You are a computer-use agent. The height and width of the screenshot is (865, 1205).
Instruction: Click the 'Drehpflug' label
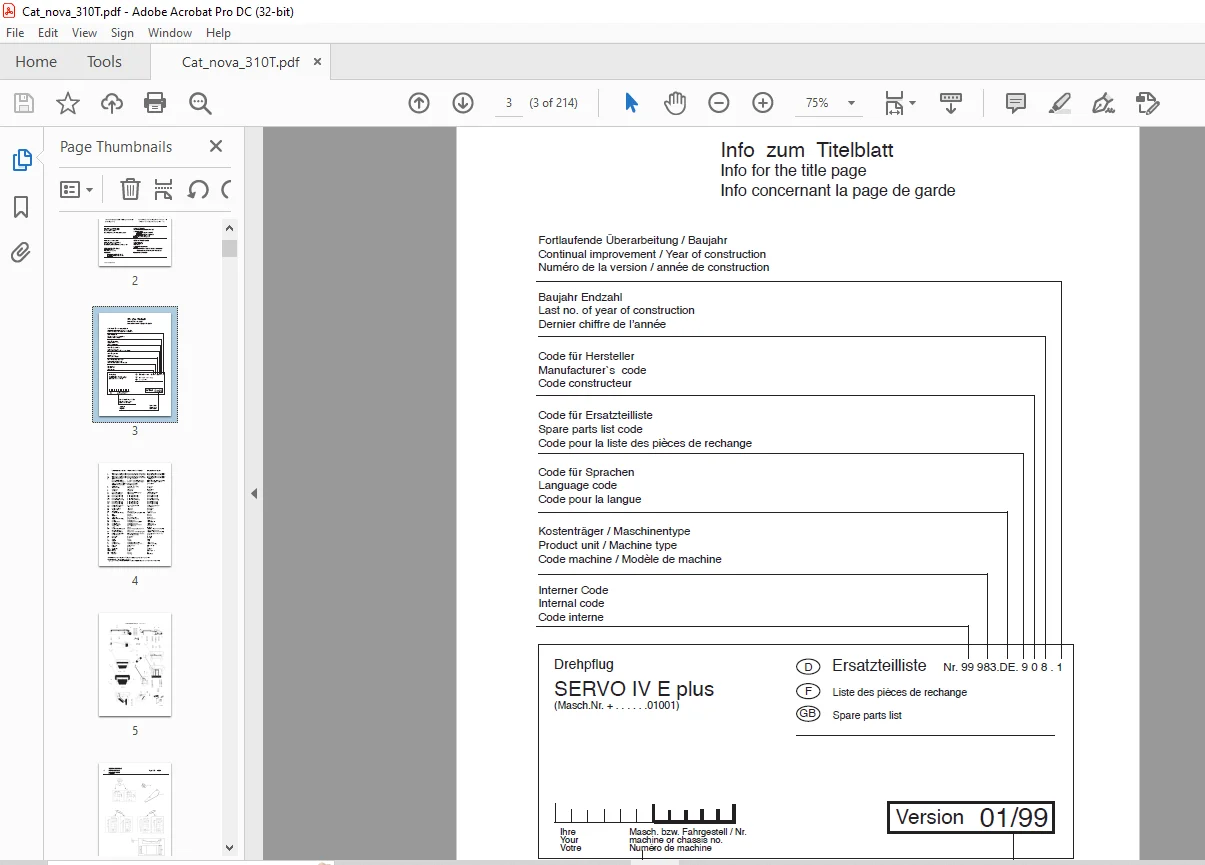(584, 664)
